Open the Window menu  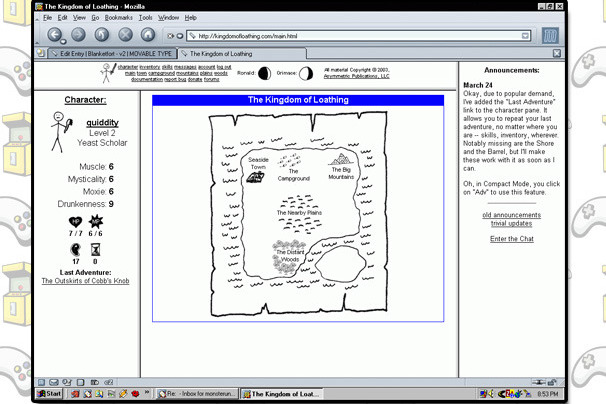click(x=169, y=18)
